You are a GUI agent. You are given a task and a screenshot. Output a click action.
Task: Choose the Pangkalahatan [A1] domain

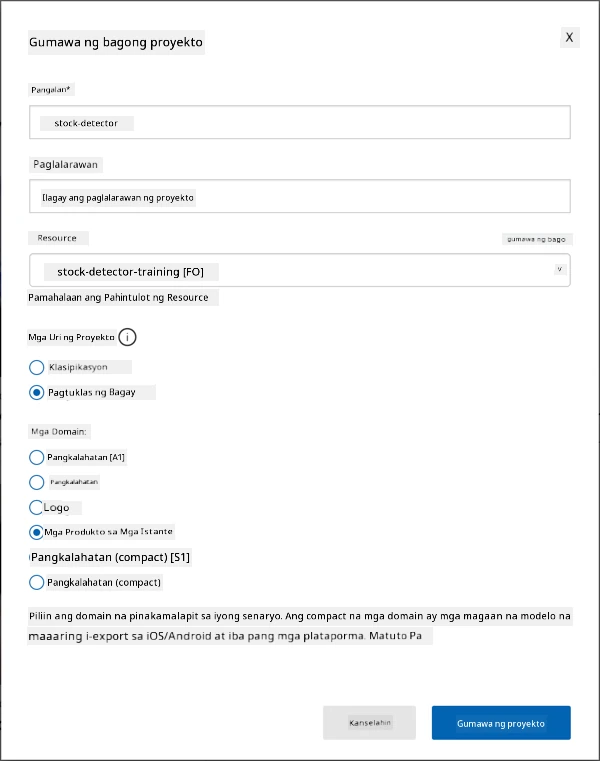(36, 457)
